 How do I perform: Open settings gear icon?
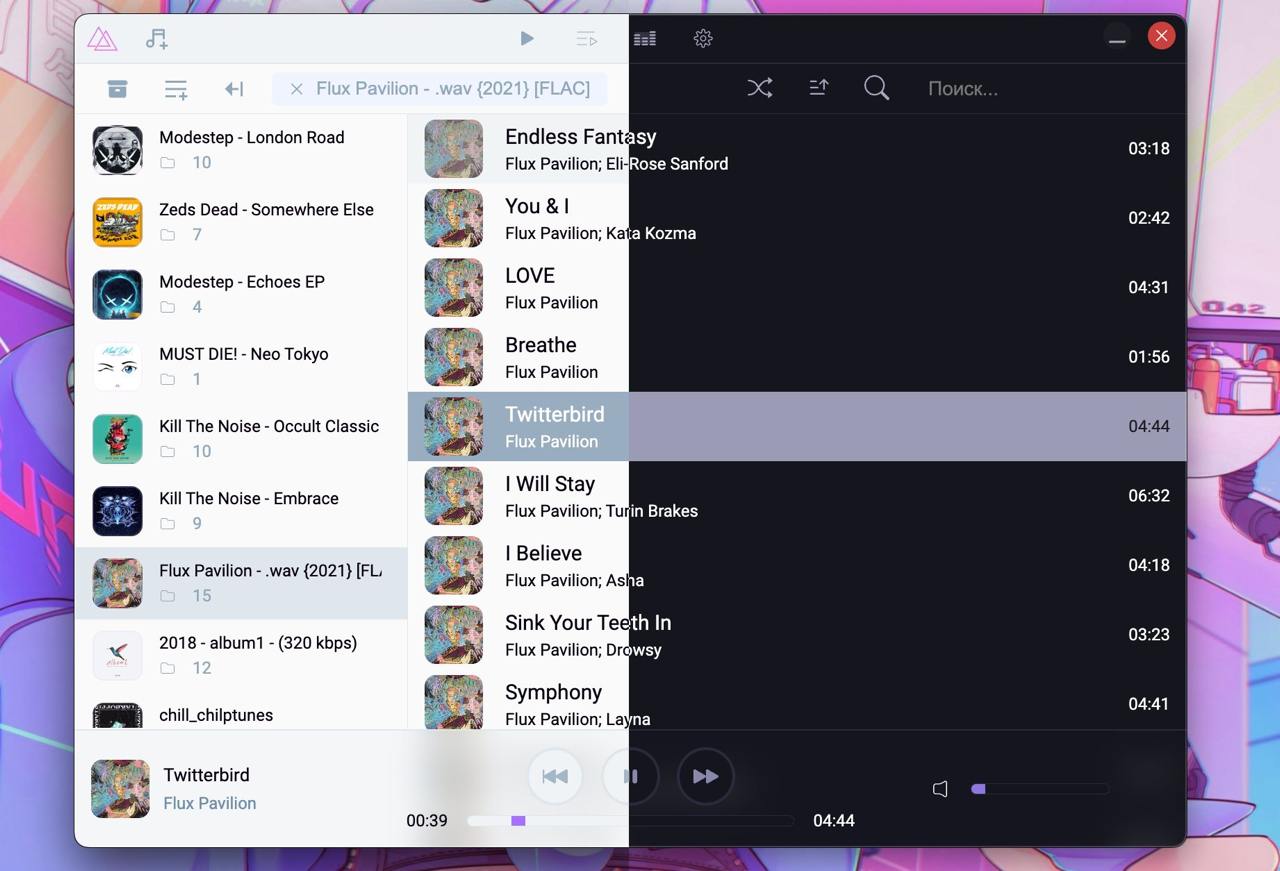click(x=703, y=39)
